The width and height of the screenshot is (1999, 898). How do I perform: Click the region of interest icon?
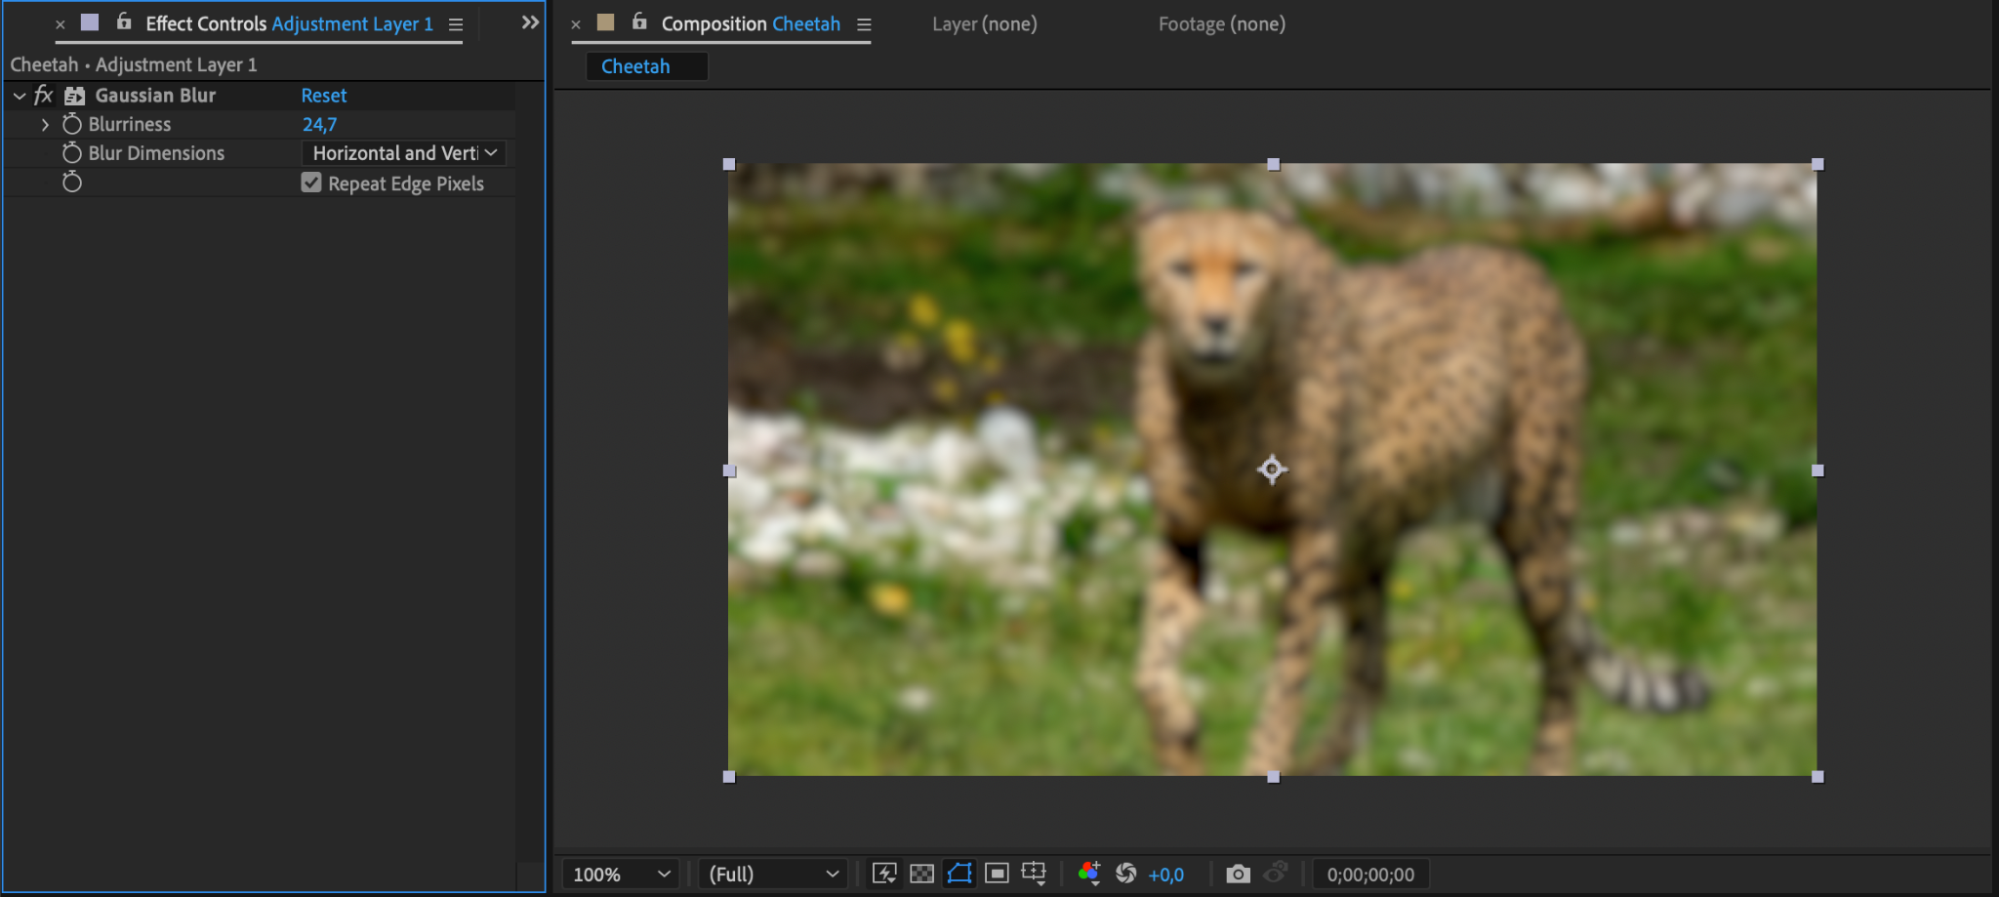click(x=996, y=874)
